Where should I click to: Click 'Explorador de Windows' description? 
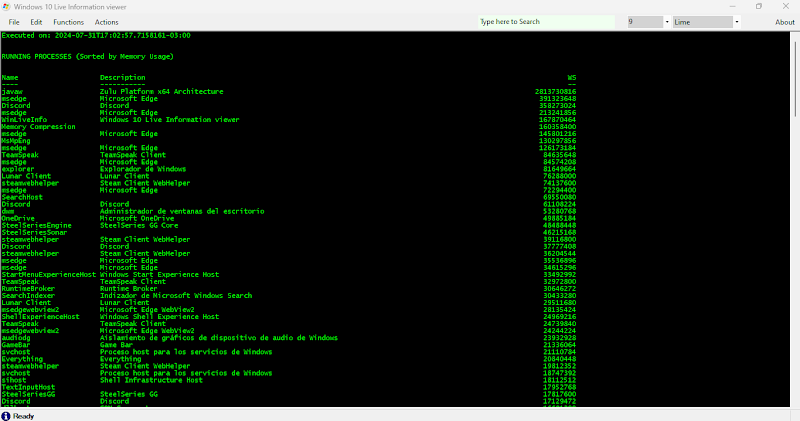(x=143, y=169)
